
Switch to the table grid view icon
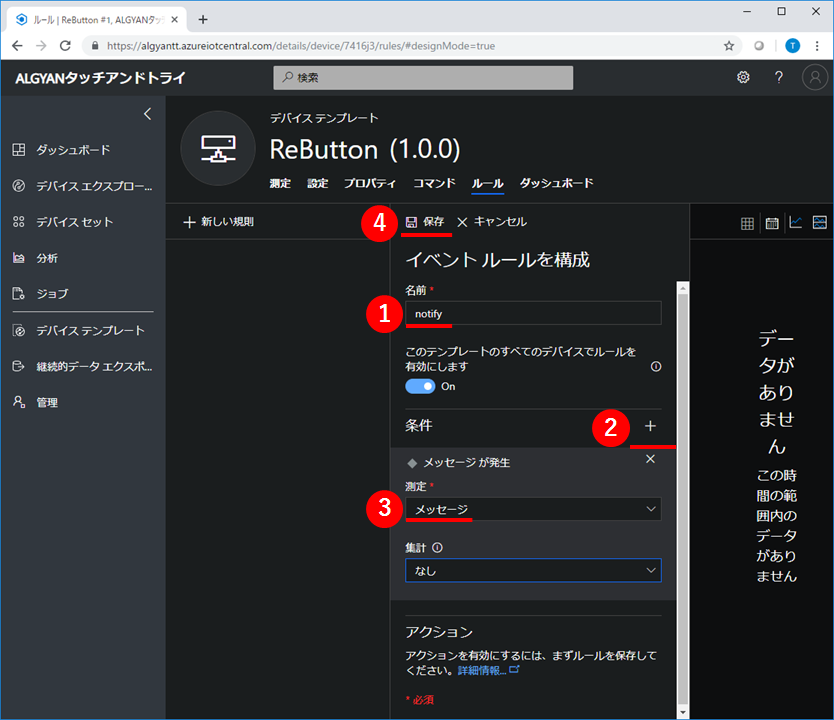point(747,223)
